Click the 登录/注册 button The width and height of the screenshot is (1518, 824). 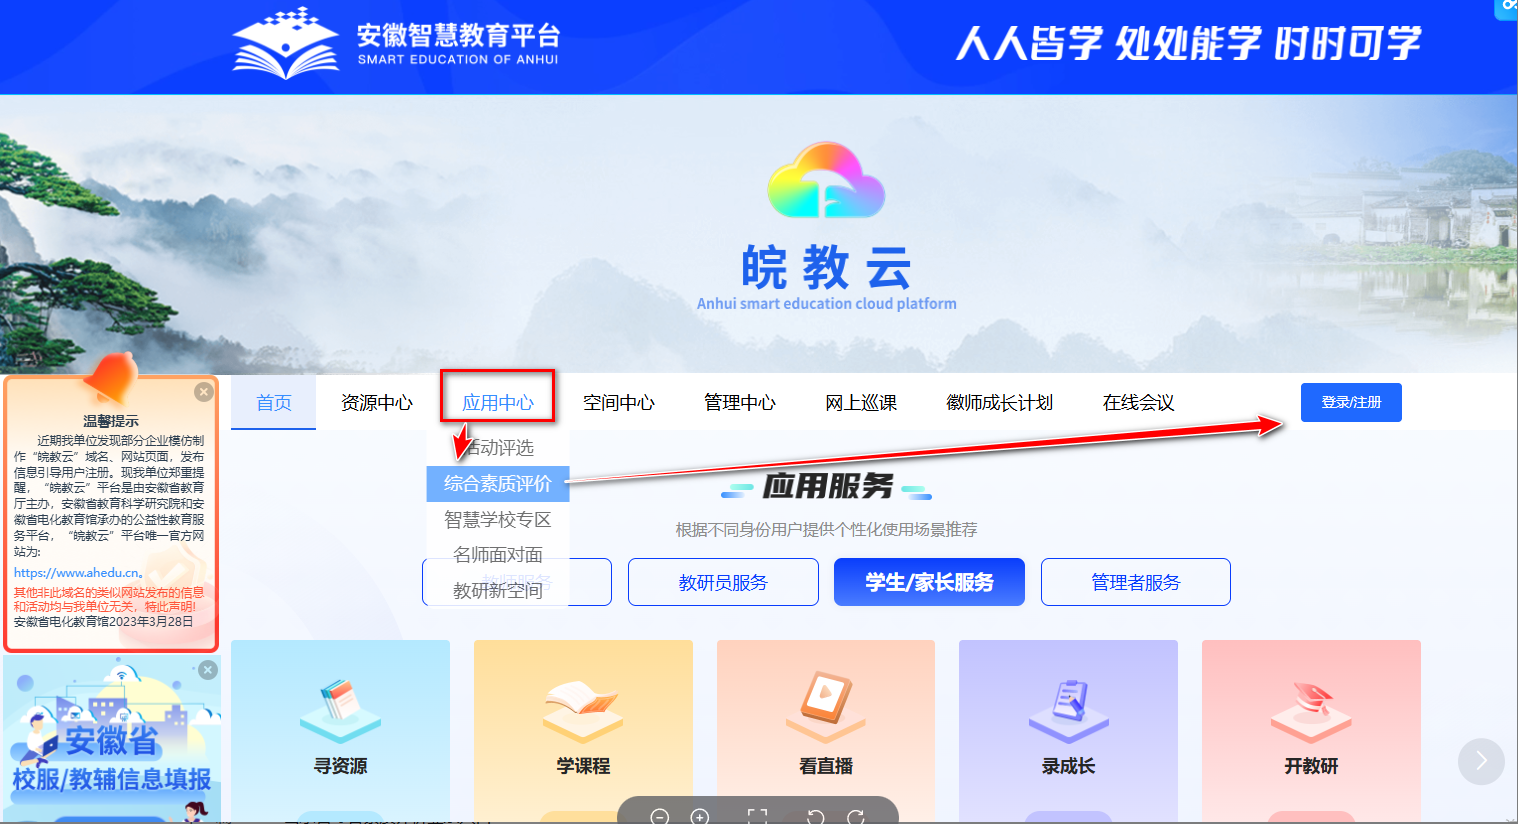1351,402
